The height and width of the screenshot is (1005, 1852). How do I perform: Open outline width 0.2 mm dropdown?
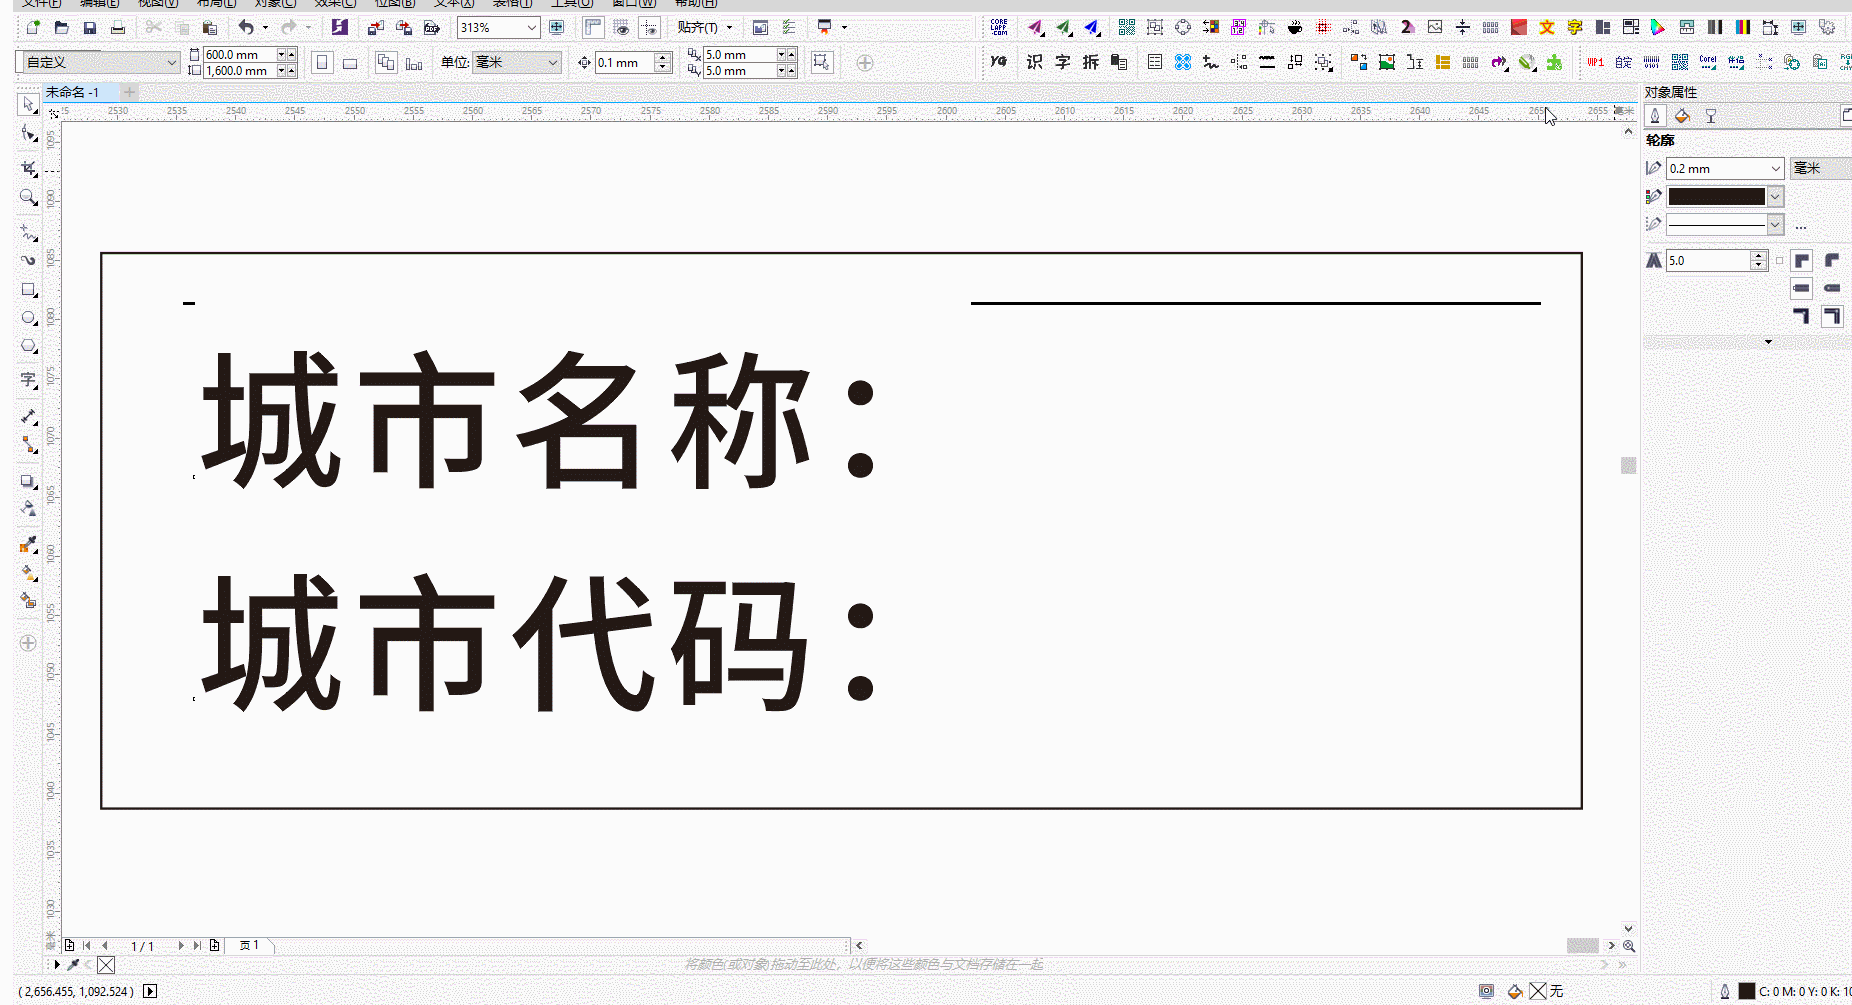[x=1775, y=169]
